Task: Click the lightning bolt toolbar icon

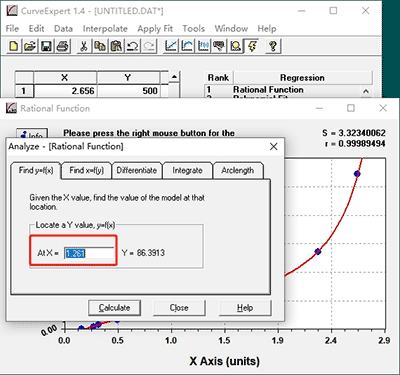Action: pos(252,46)
